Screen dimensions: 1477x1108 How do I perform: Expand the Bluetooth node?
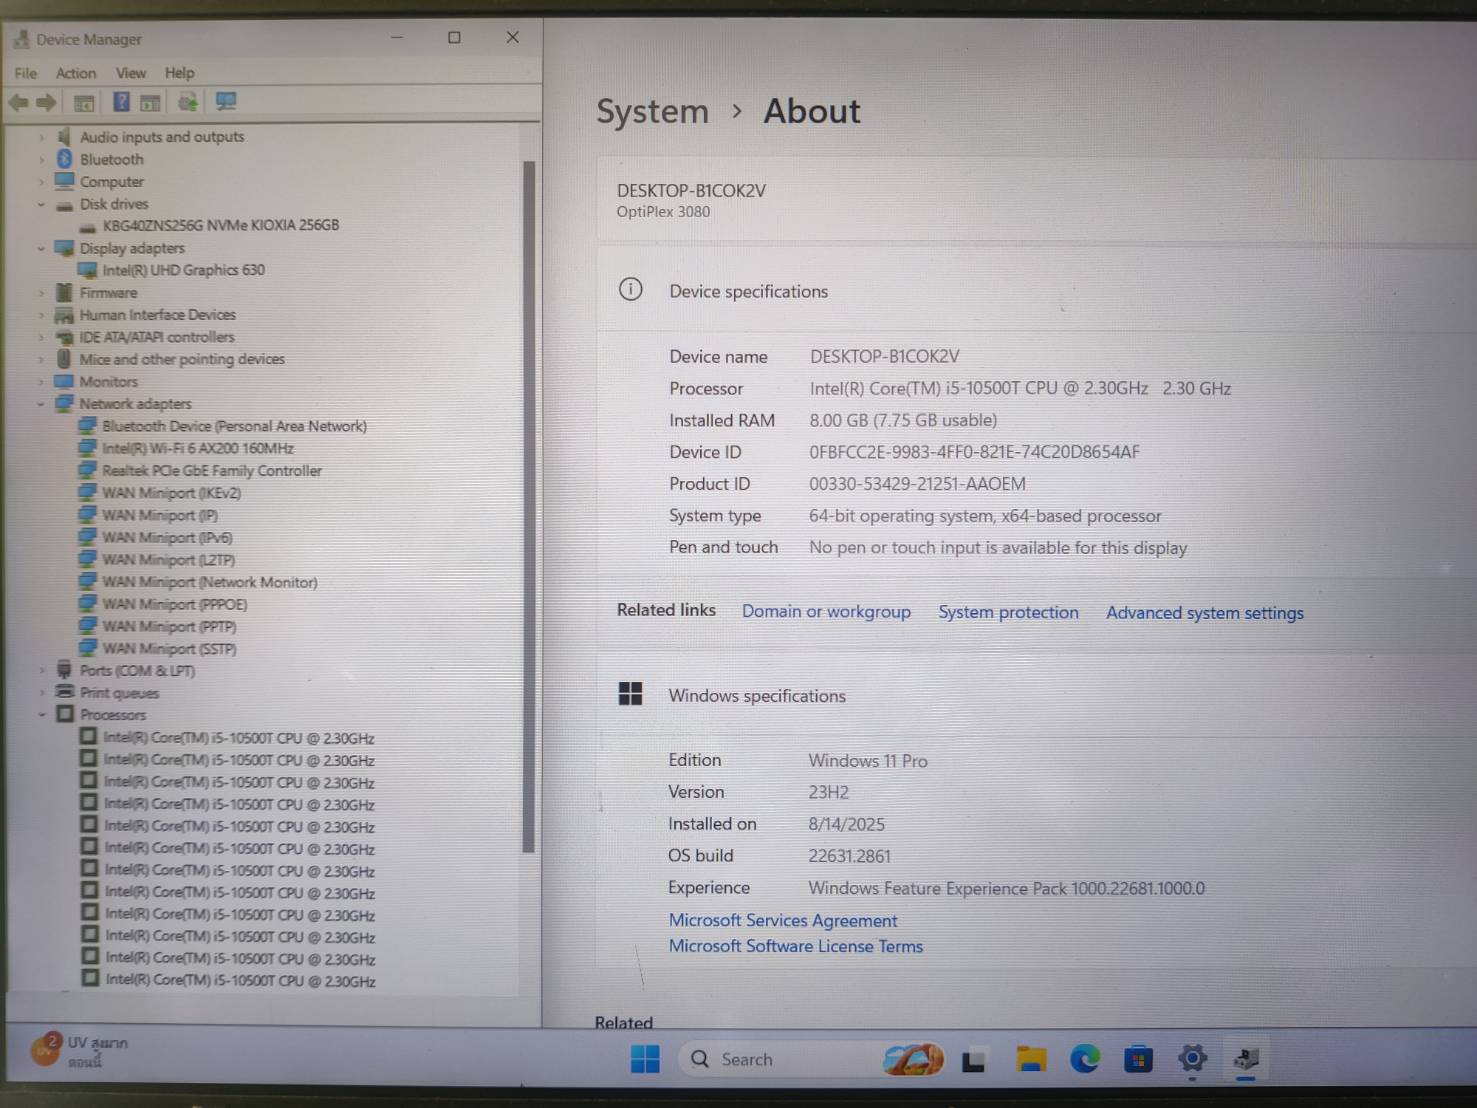pos(41,159)
